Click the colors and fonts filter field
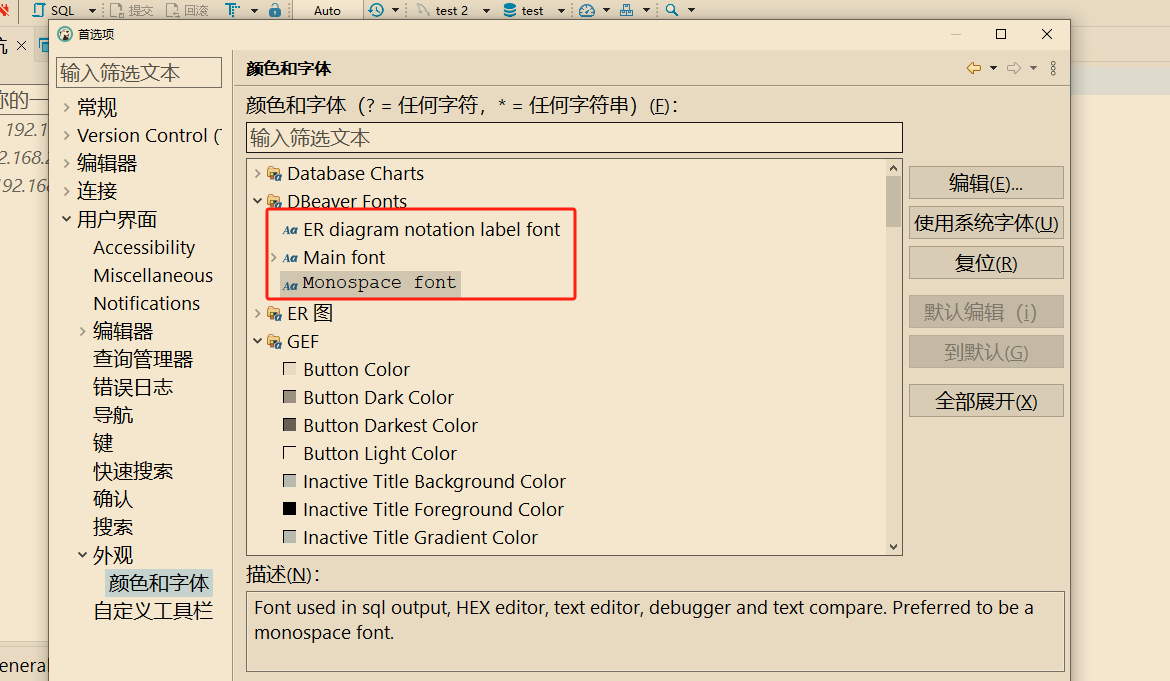This screenshot has width=1170, height=681. 574,138
